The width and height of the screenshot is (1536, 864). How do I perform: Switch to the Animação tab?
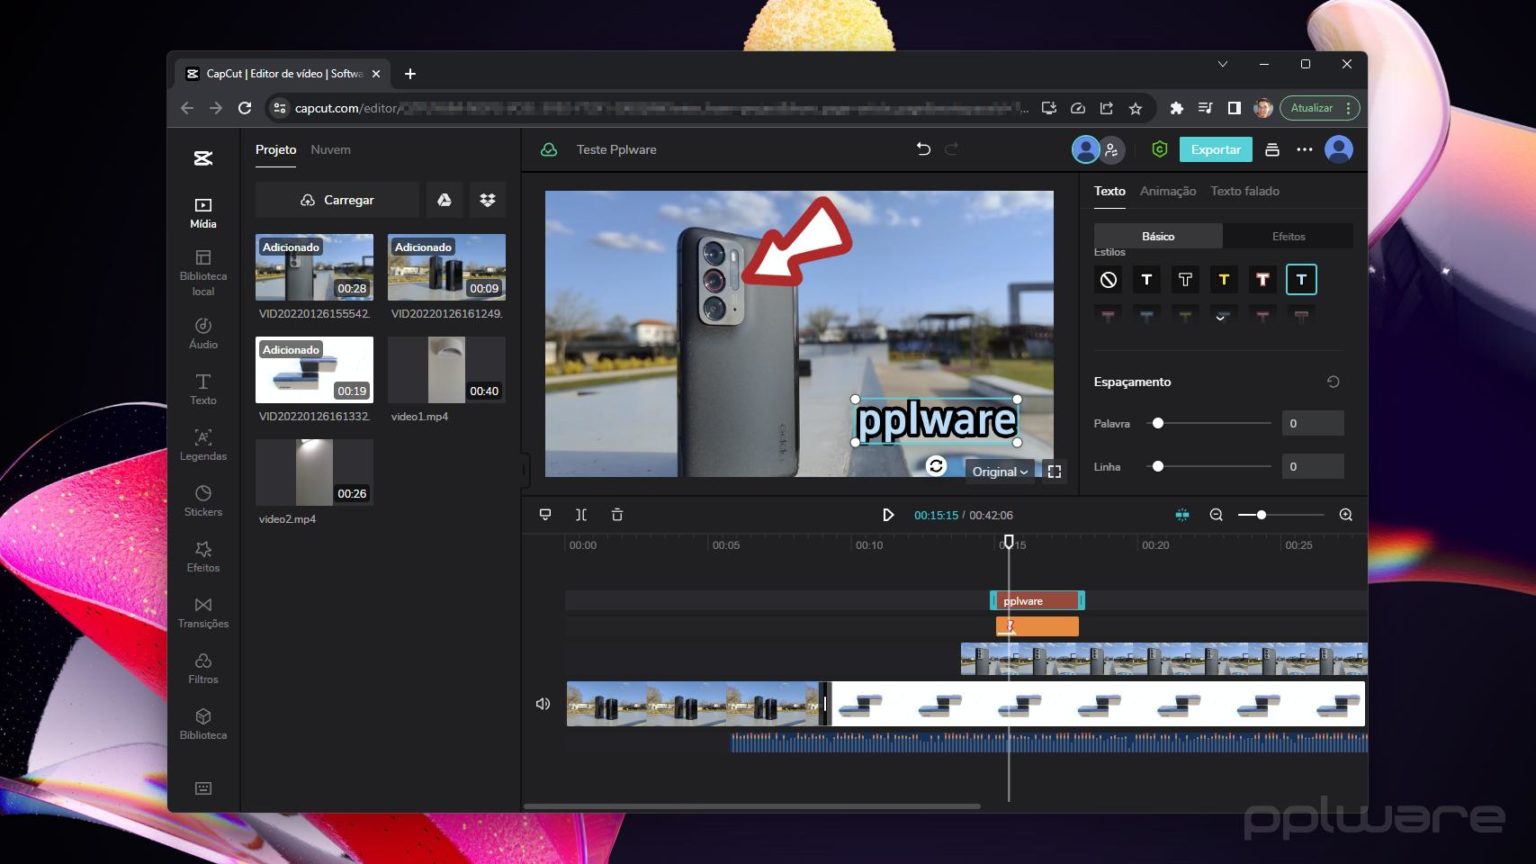pyautogui.click(x=1167, y=190)
